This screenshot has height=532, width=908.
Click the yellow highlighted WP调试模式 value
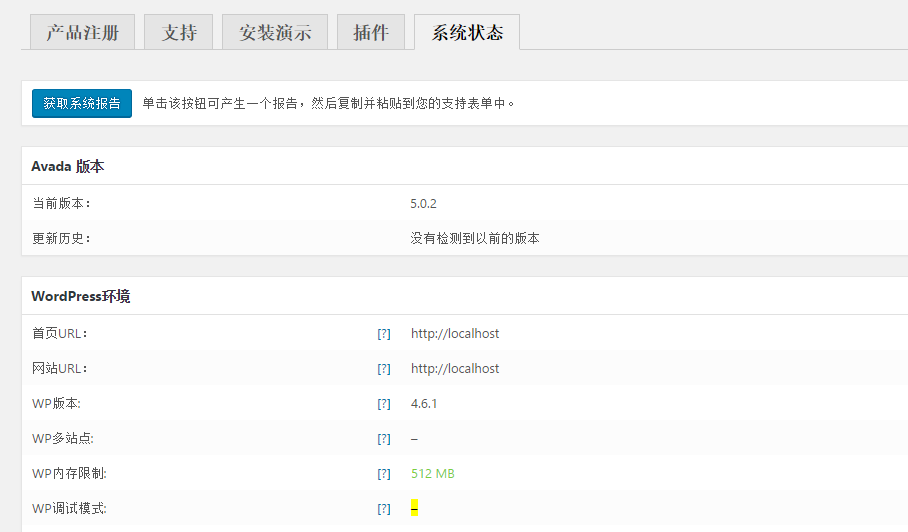click(x=414, y=509)
